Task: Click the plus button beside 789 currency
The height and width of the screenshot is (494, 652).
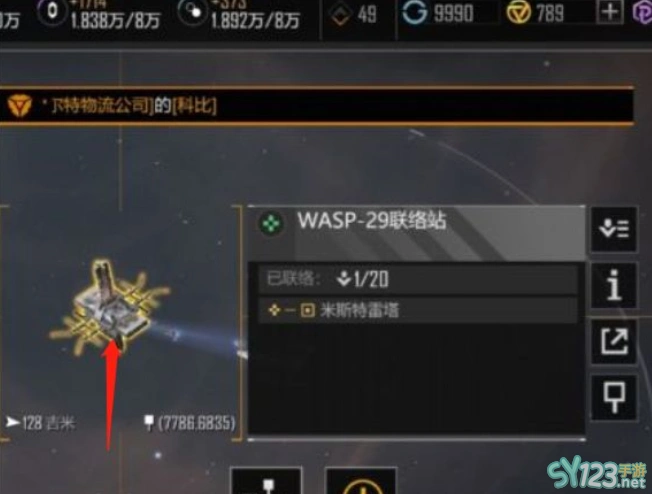Action: (610, 12)
